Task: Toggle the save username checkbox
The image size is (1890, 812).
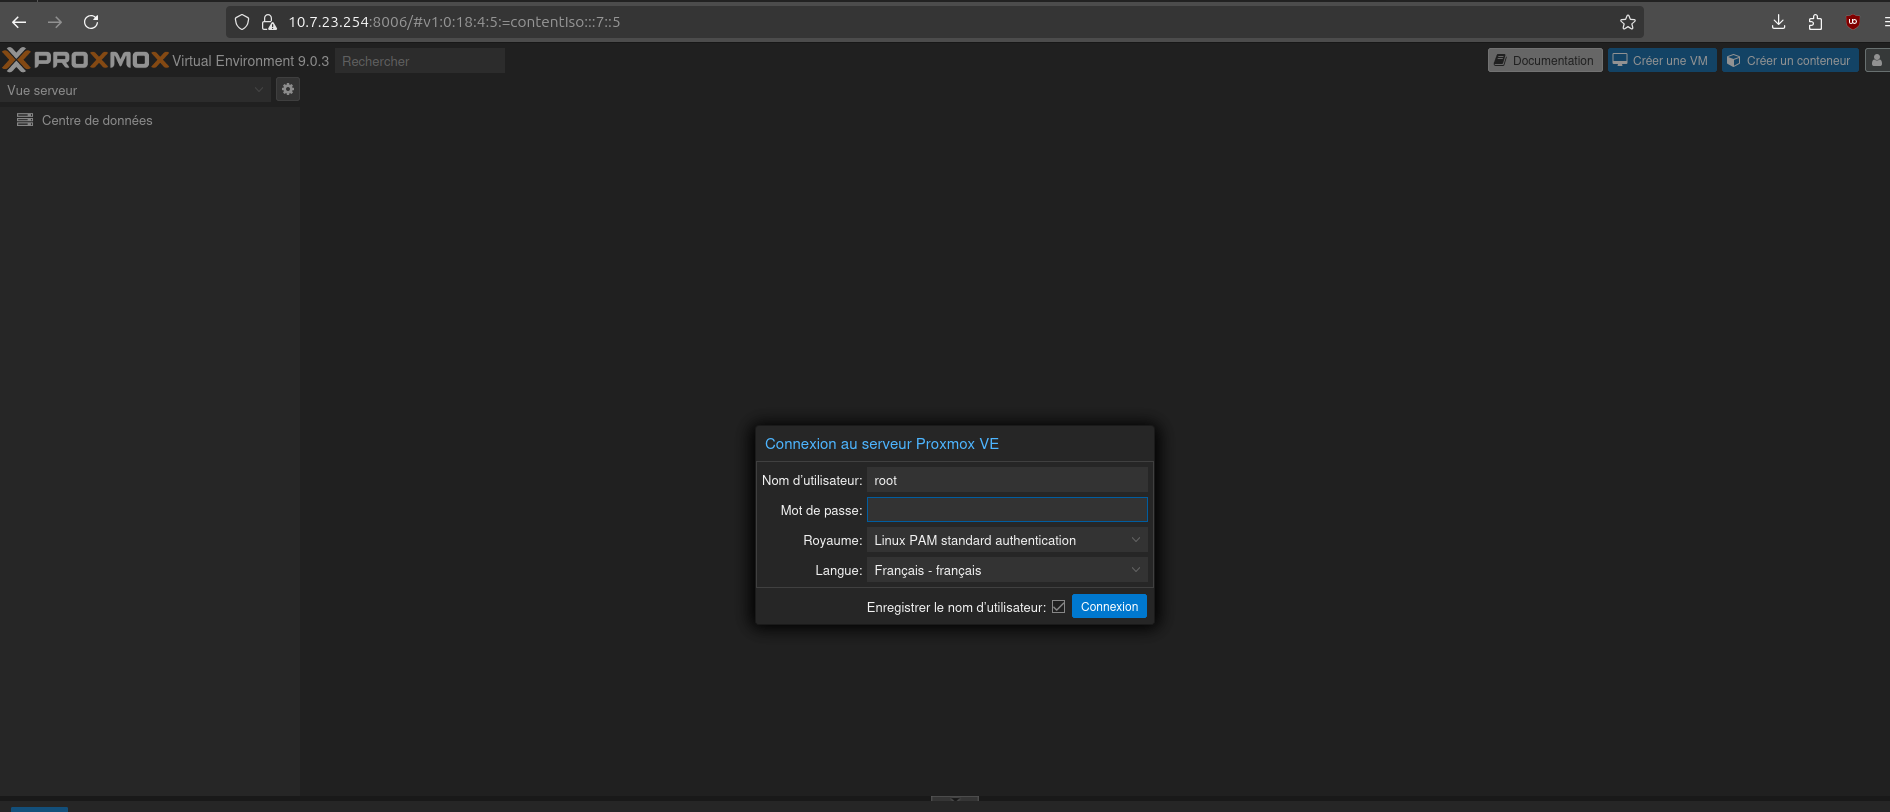Action: coord(1058,607)
